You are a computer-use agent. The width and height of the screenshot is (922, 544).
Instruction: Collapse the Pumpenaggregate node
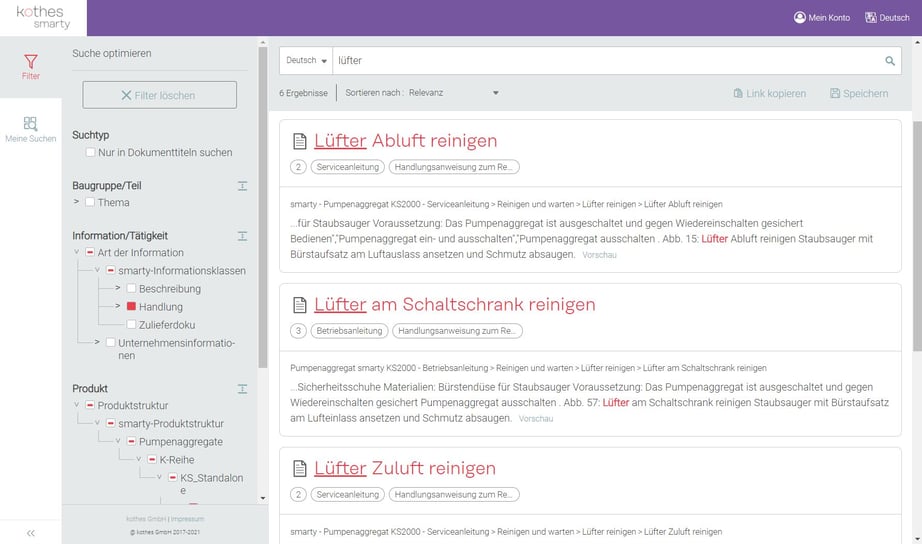(x=118, y=441)
